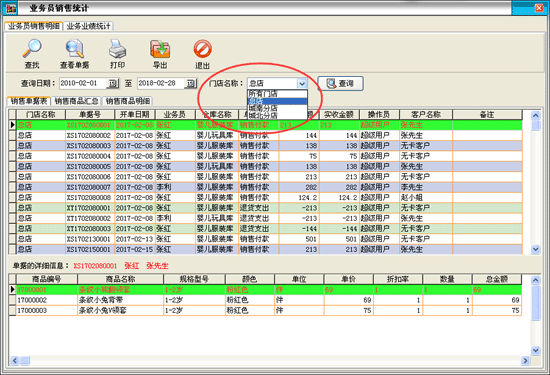550x375 pixels.
Task: Switch to the 业务业绩统计 tab
Action: (x=88, y=26)
